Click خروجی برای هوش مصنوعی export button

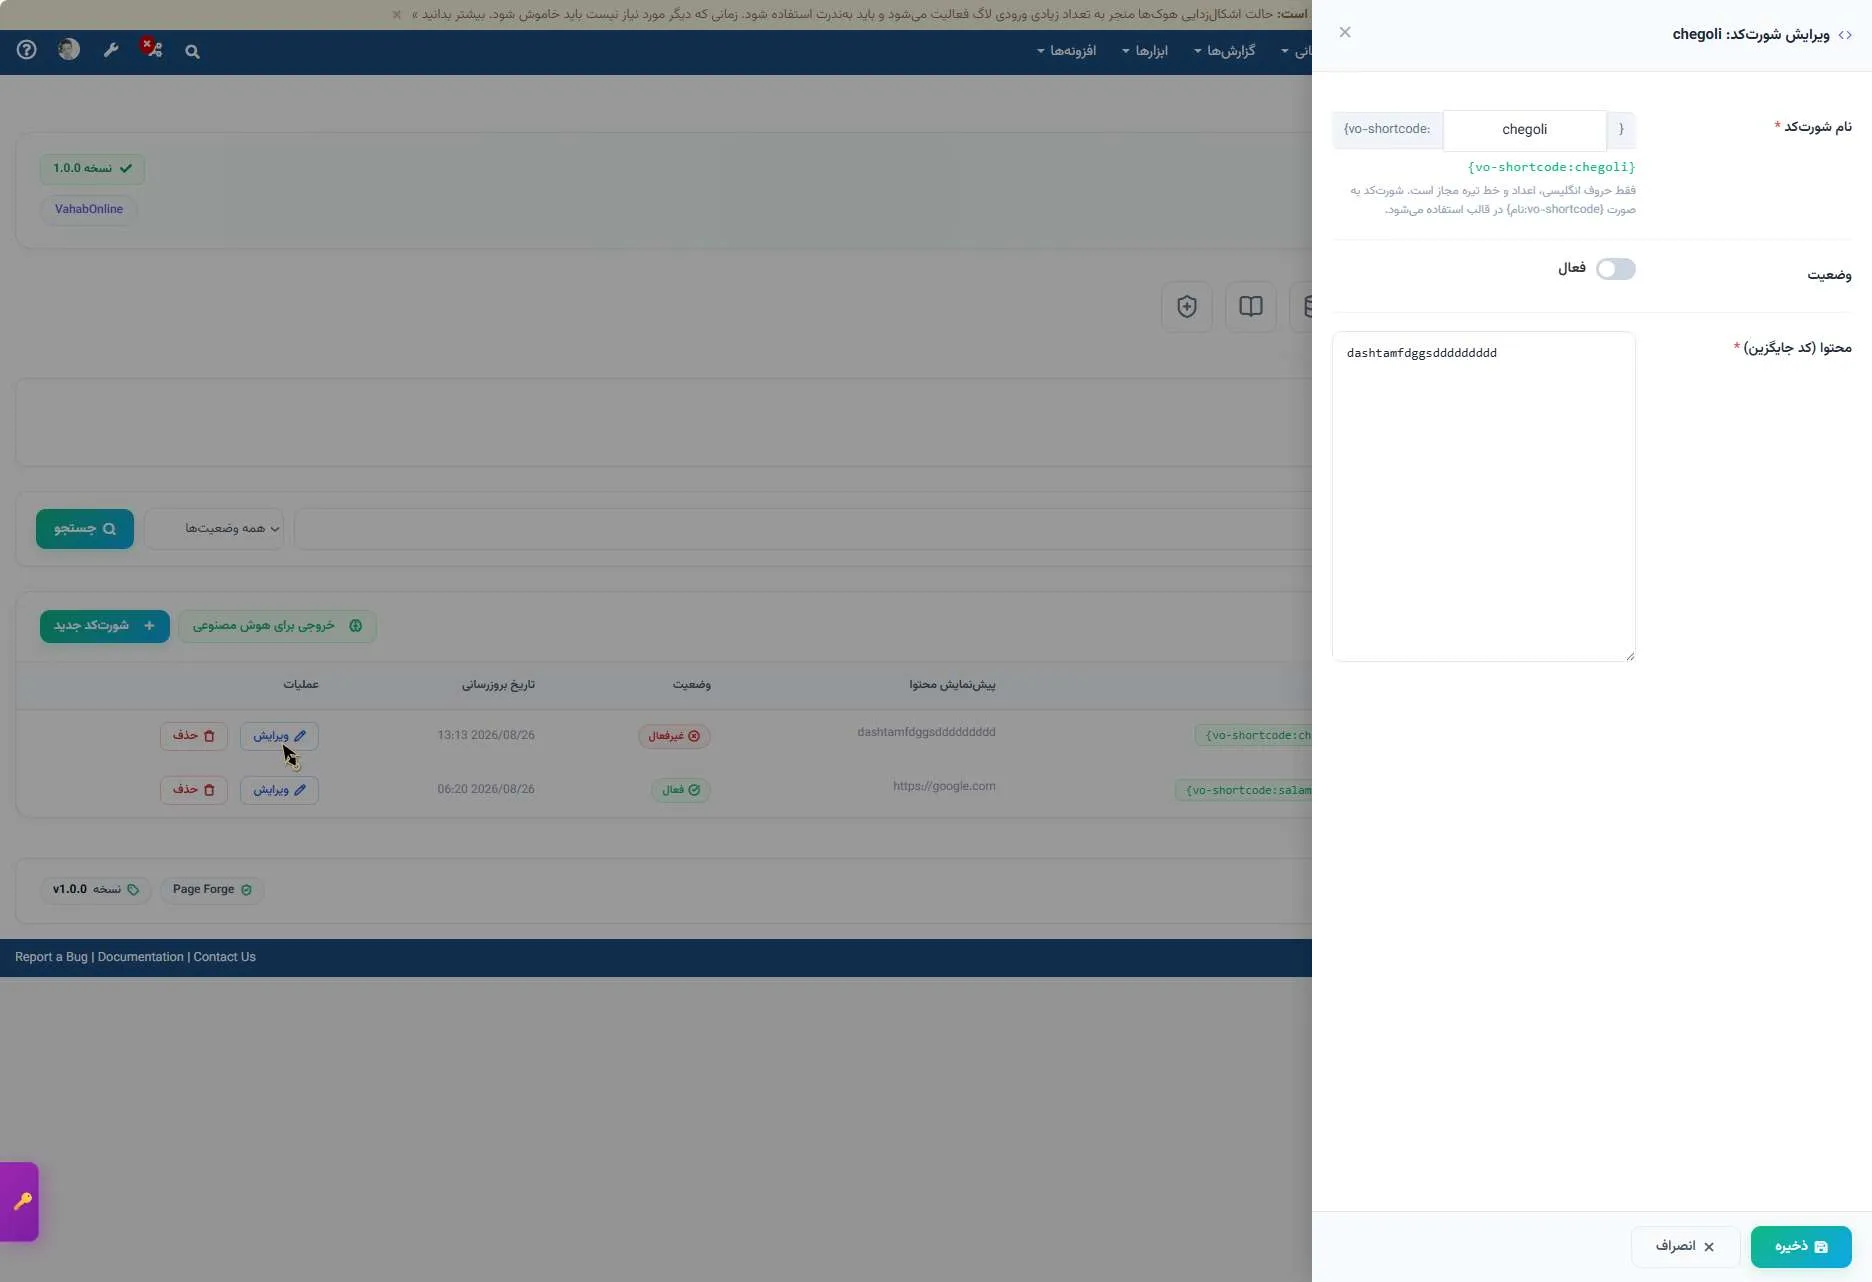277,626
